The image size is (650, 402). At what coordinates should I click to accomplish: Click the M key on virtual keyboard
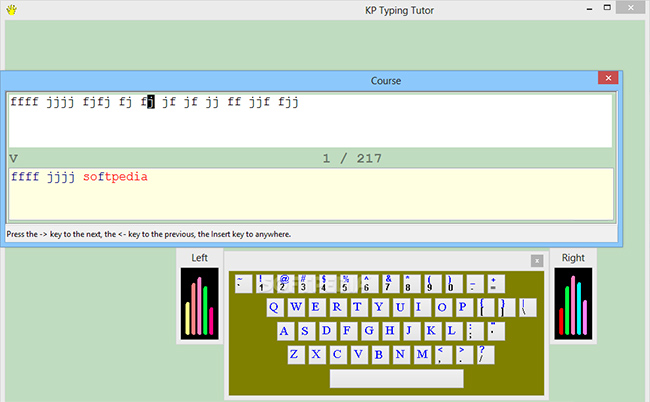pos(422,355)
